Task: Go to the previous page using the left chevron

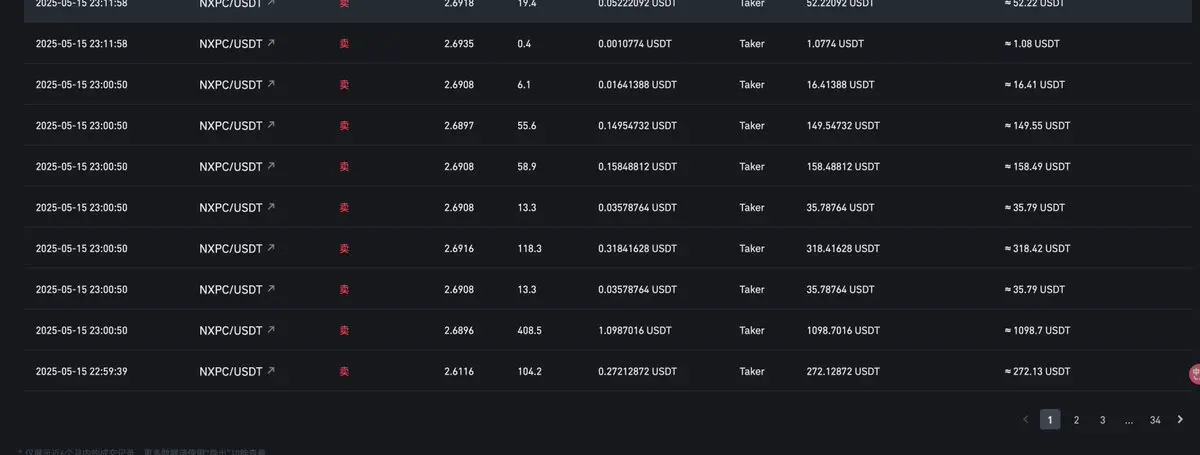Action: (1025, 420)
